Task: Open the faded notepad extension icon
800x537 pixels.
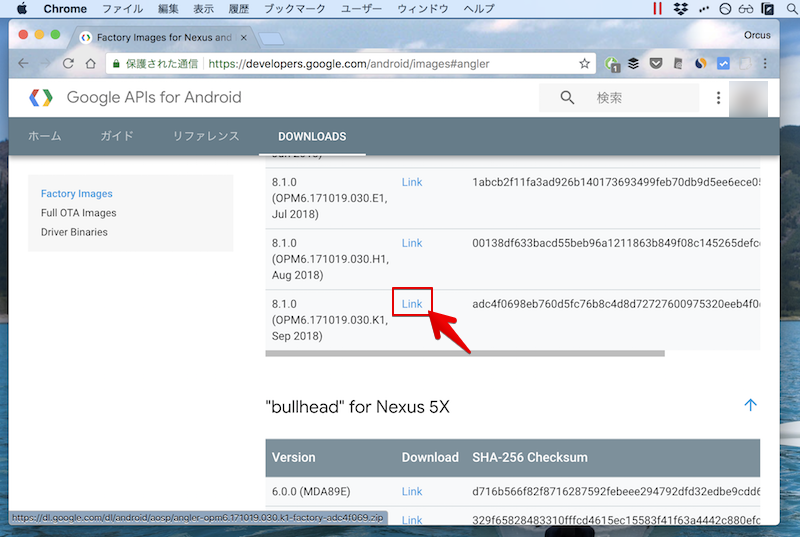Action: 745,63
